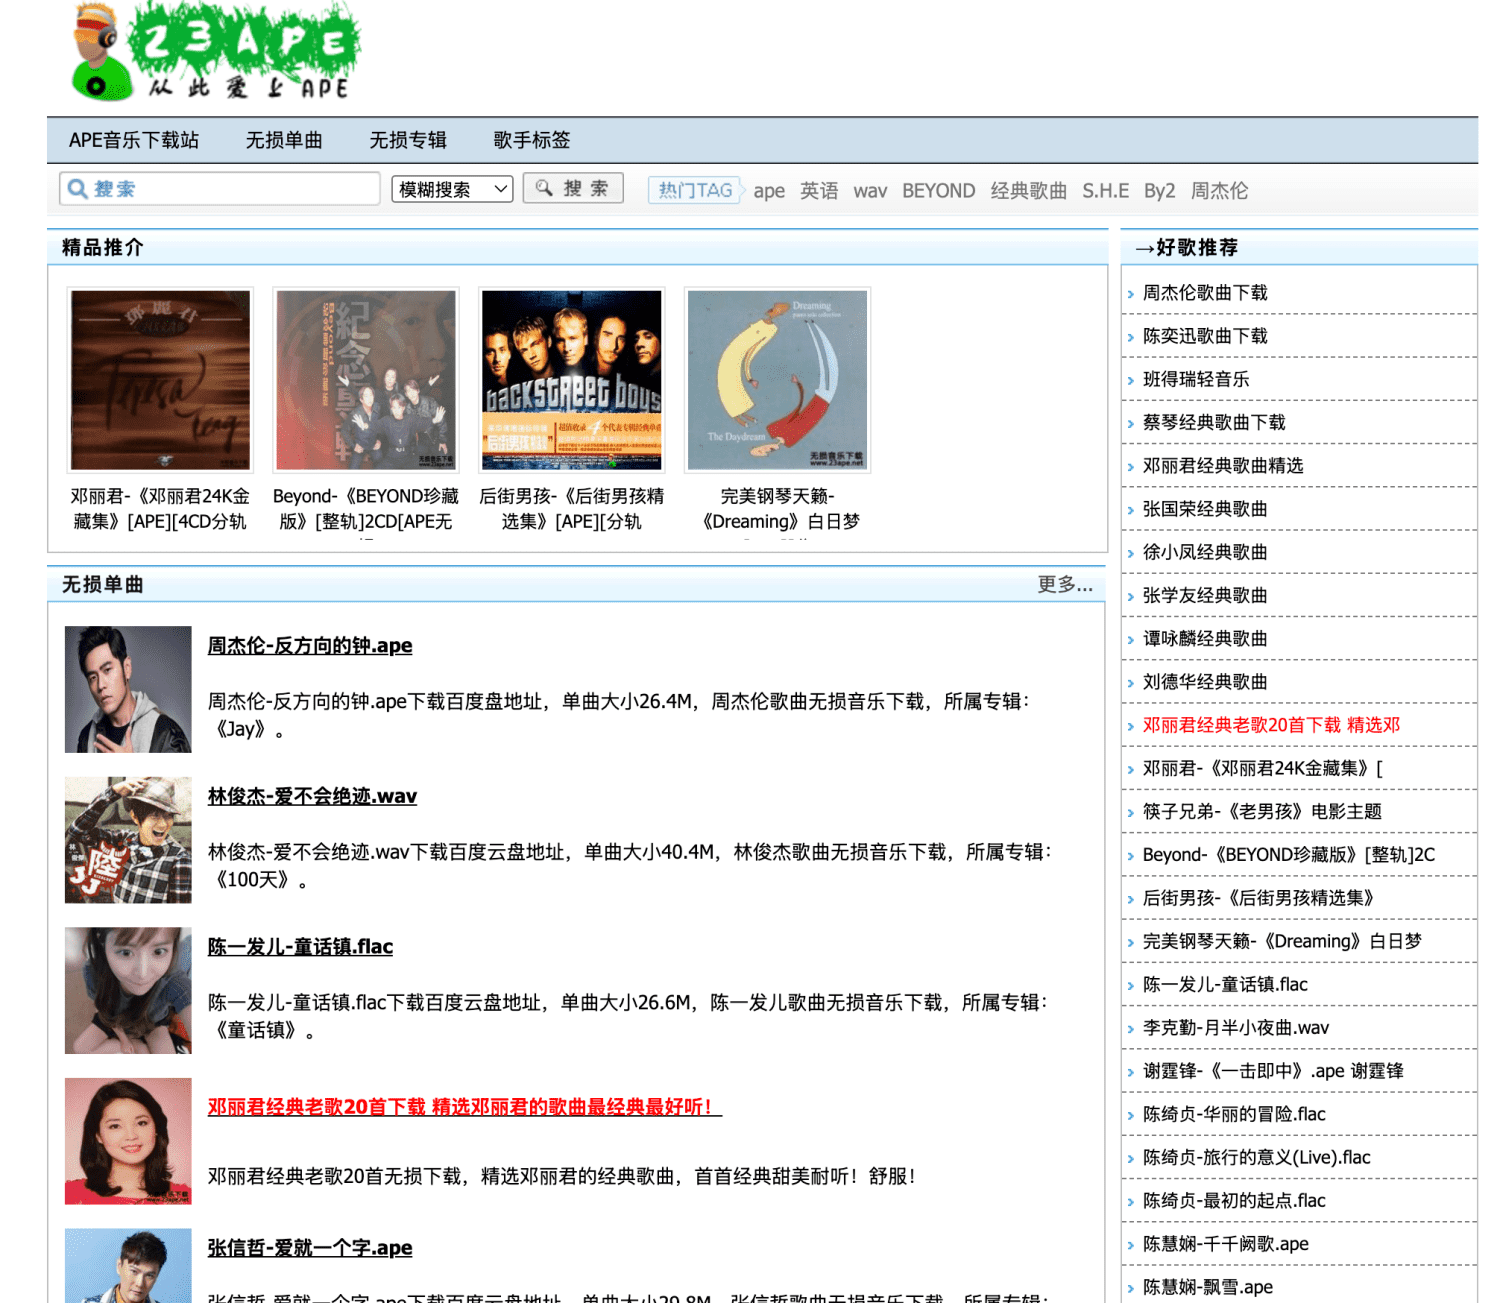
Task: Open 陈慧娴-飘雪.ape in the sidebar
Action: pos(1208,1287)
